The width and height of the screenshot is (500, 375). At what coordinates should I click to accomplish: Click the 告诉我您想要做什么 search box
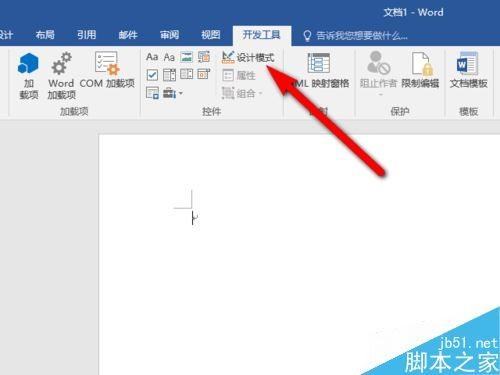pos(362,35)
